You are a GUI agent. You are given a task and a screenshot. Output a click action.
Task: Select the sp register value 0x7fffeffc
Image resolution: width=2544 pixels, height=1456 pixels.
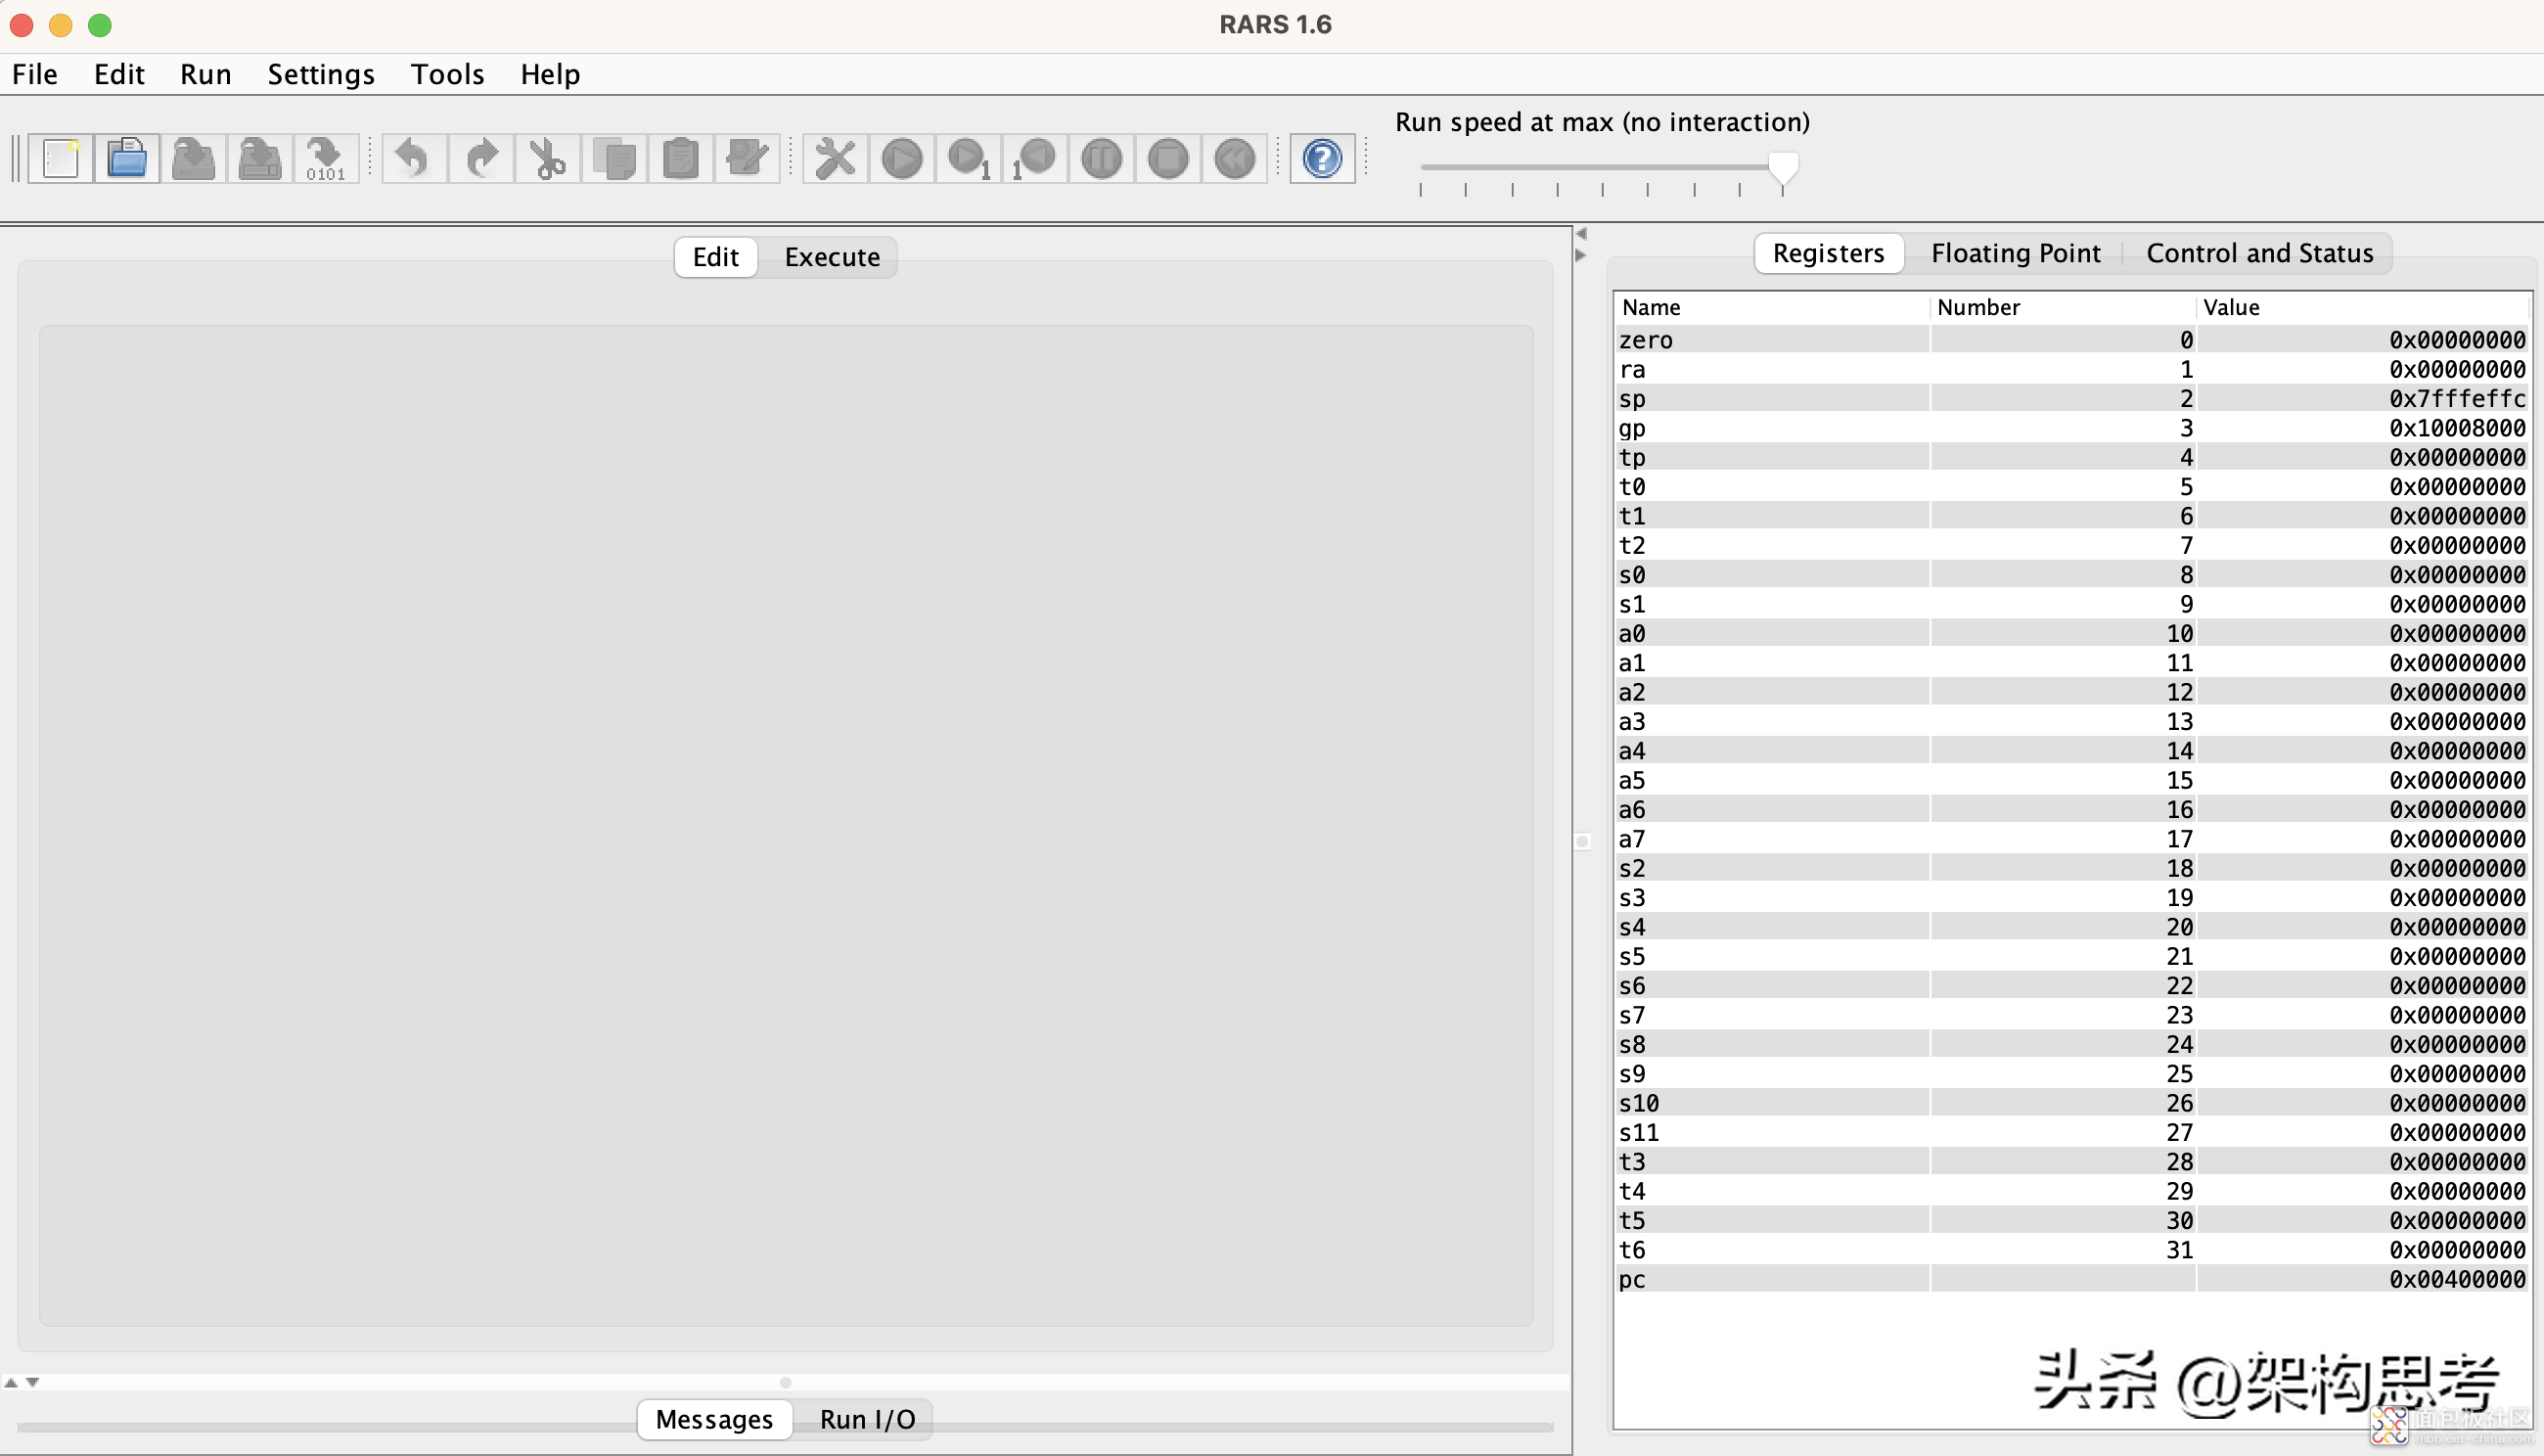tap(2362, 398)
